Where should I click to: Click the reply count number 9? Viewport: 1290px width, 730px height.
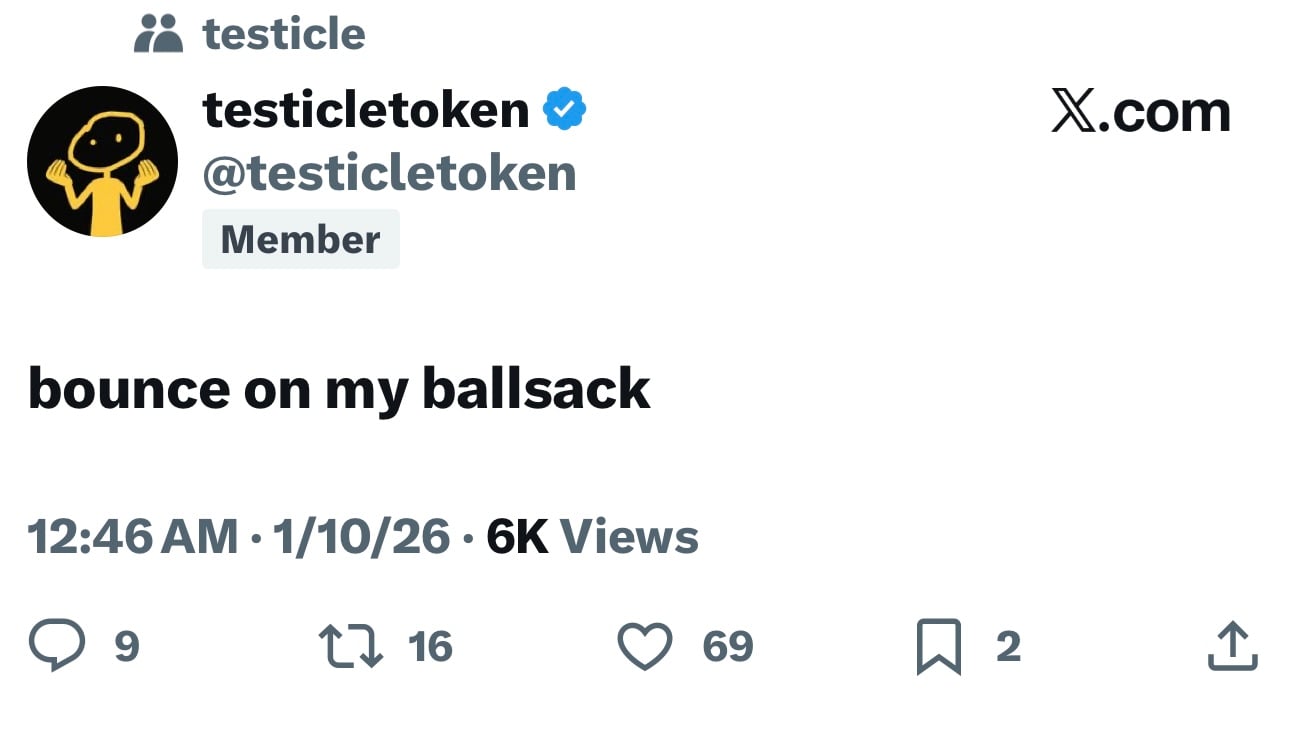pyautogui.click(x=127, y=647)
